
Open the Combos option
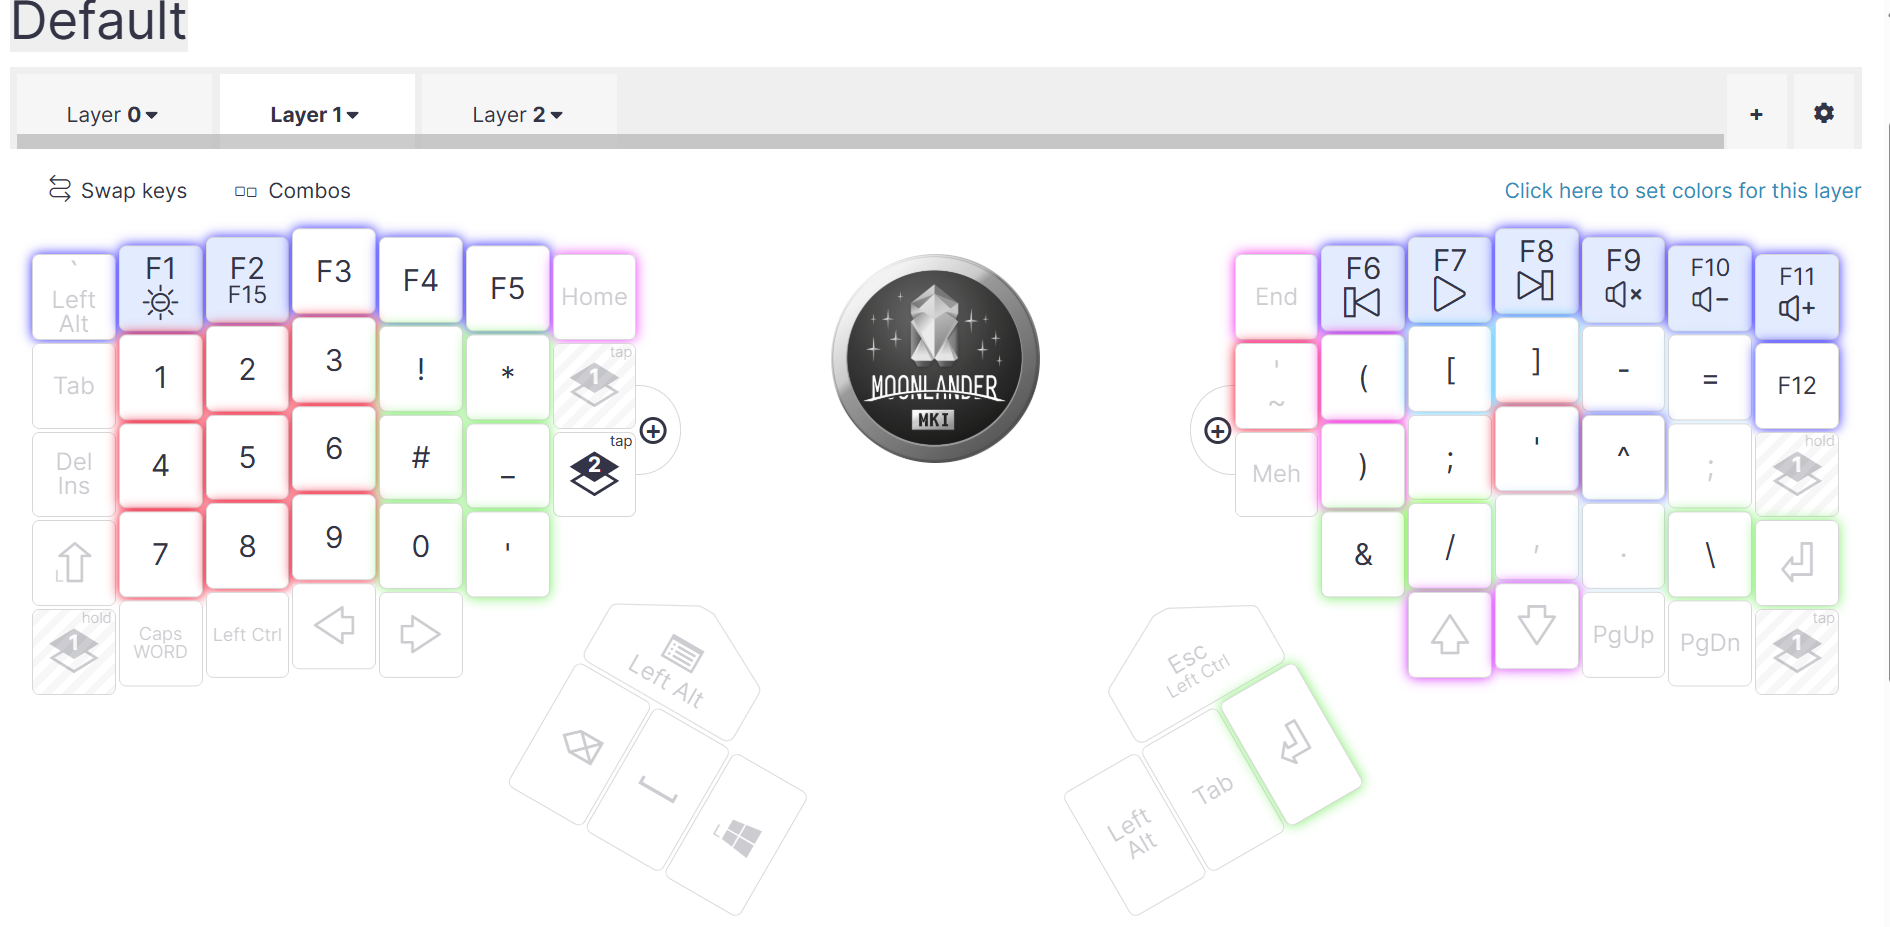(x=293, y=190)
